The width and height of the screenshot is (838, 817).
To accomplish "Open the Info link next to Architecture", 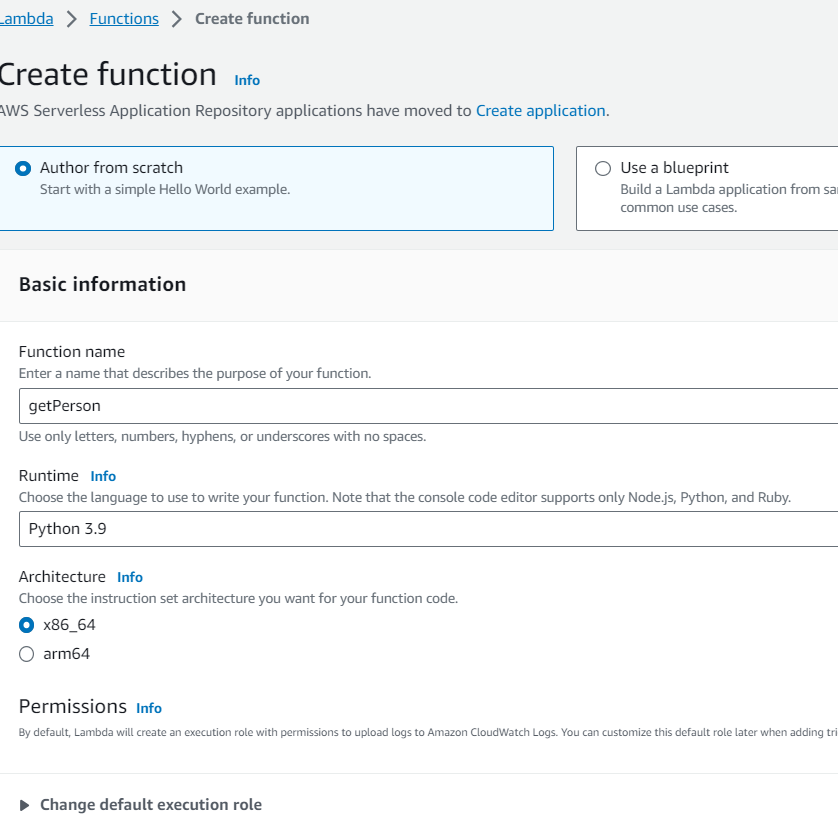I will 130,577.
